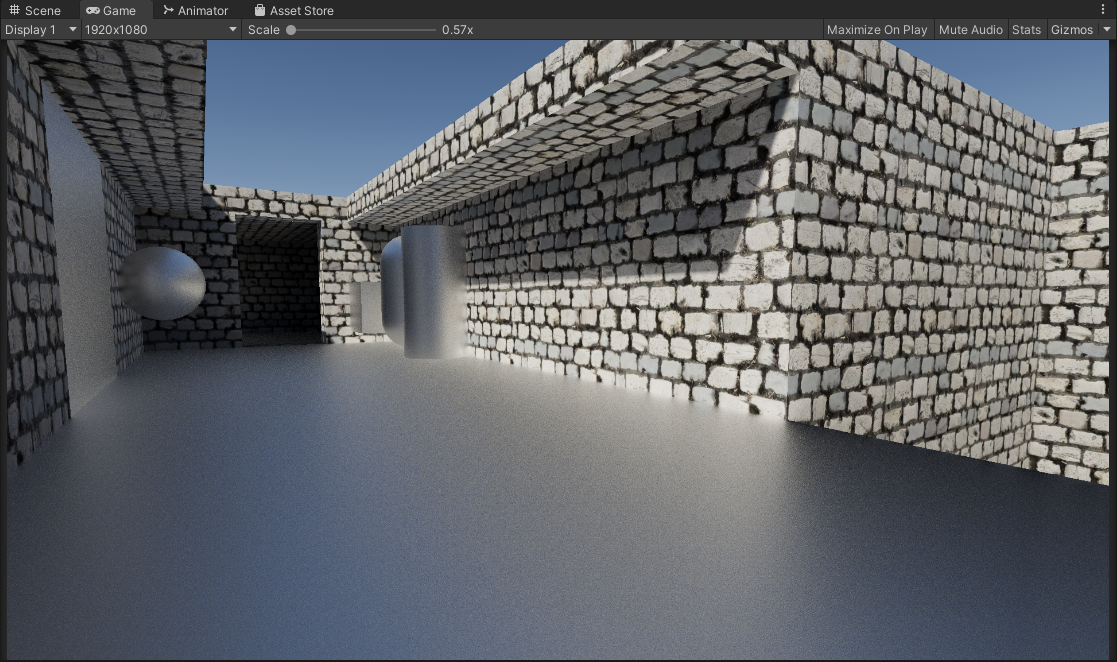Click the Scene tab grid icon
Image resolution: width=1117 pixels, height=662 pixels.
[x=14, y=10]
